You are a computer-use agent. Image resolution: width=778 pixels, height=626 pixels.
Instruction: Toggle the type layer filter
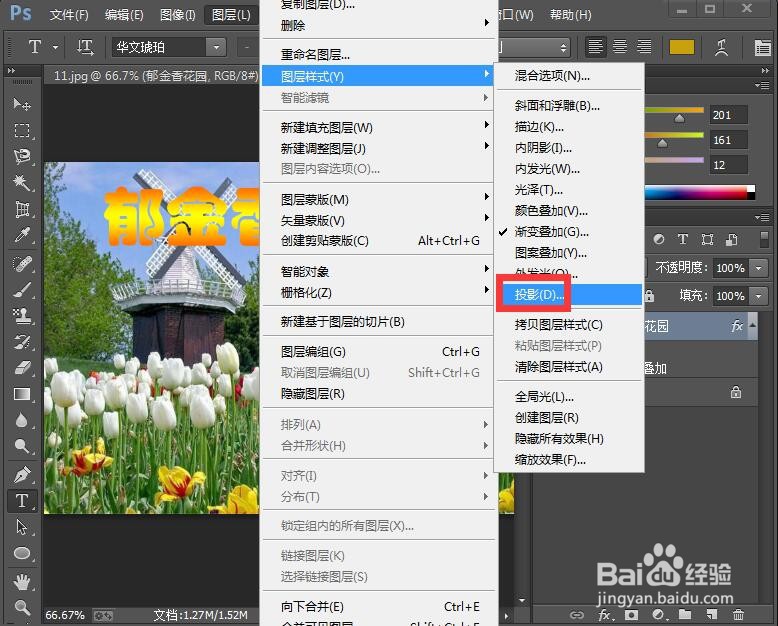pos(683,240)
